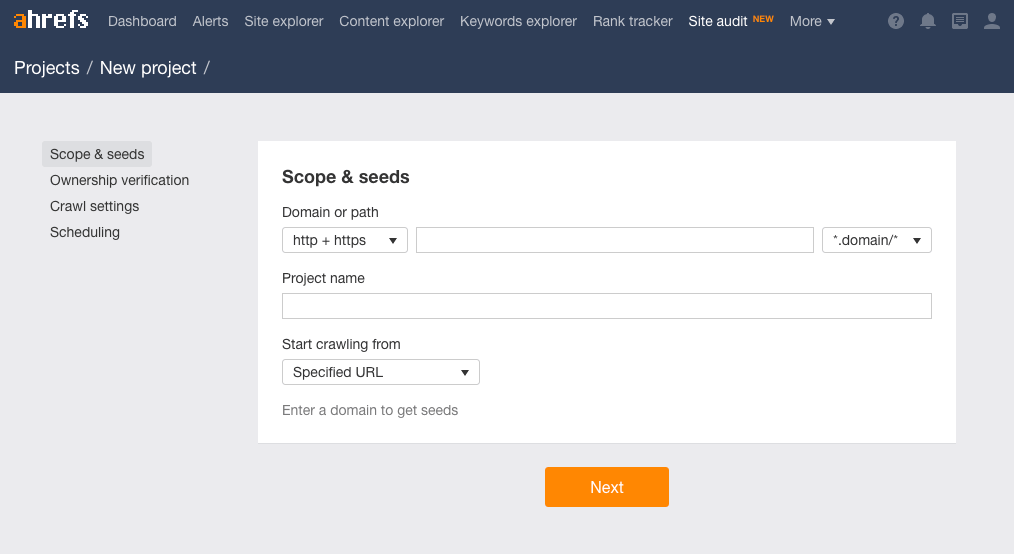Image resolution: width=1014 pixels, height=554 pixels.
Task: Select Ownership verification in sidebar
Action: (x=119, y=180)
